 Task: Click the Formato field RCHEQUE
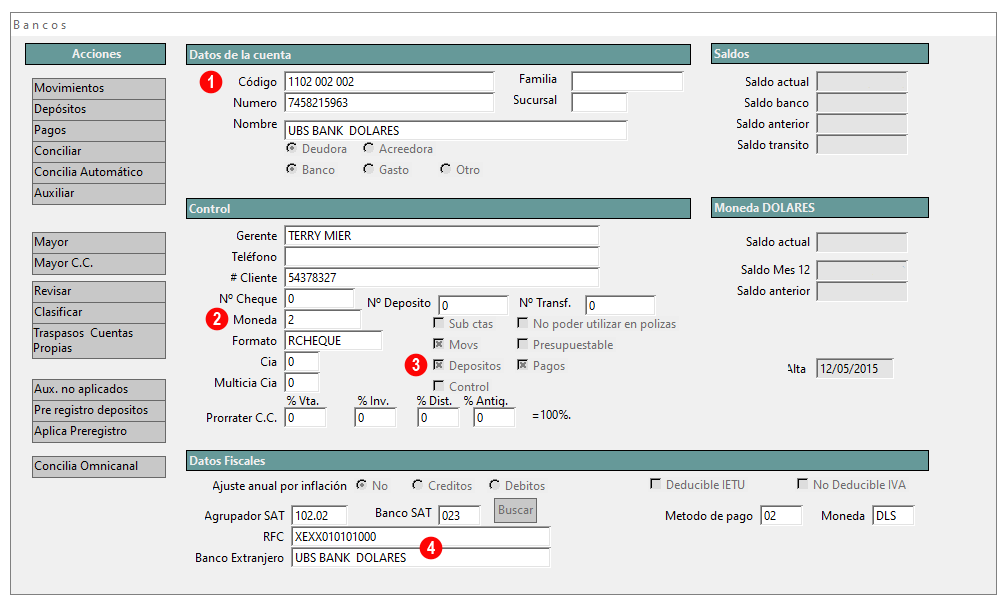click(x=334, y=341)
